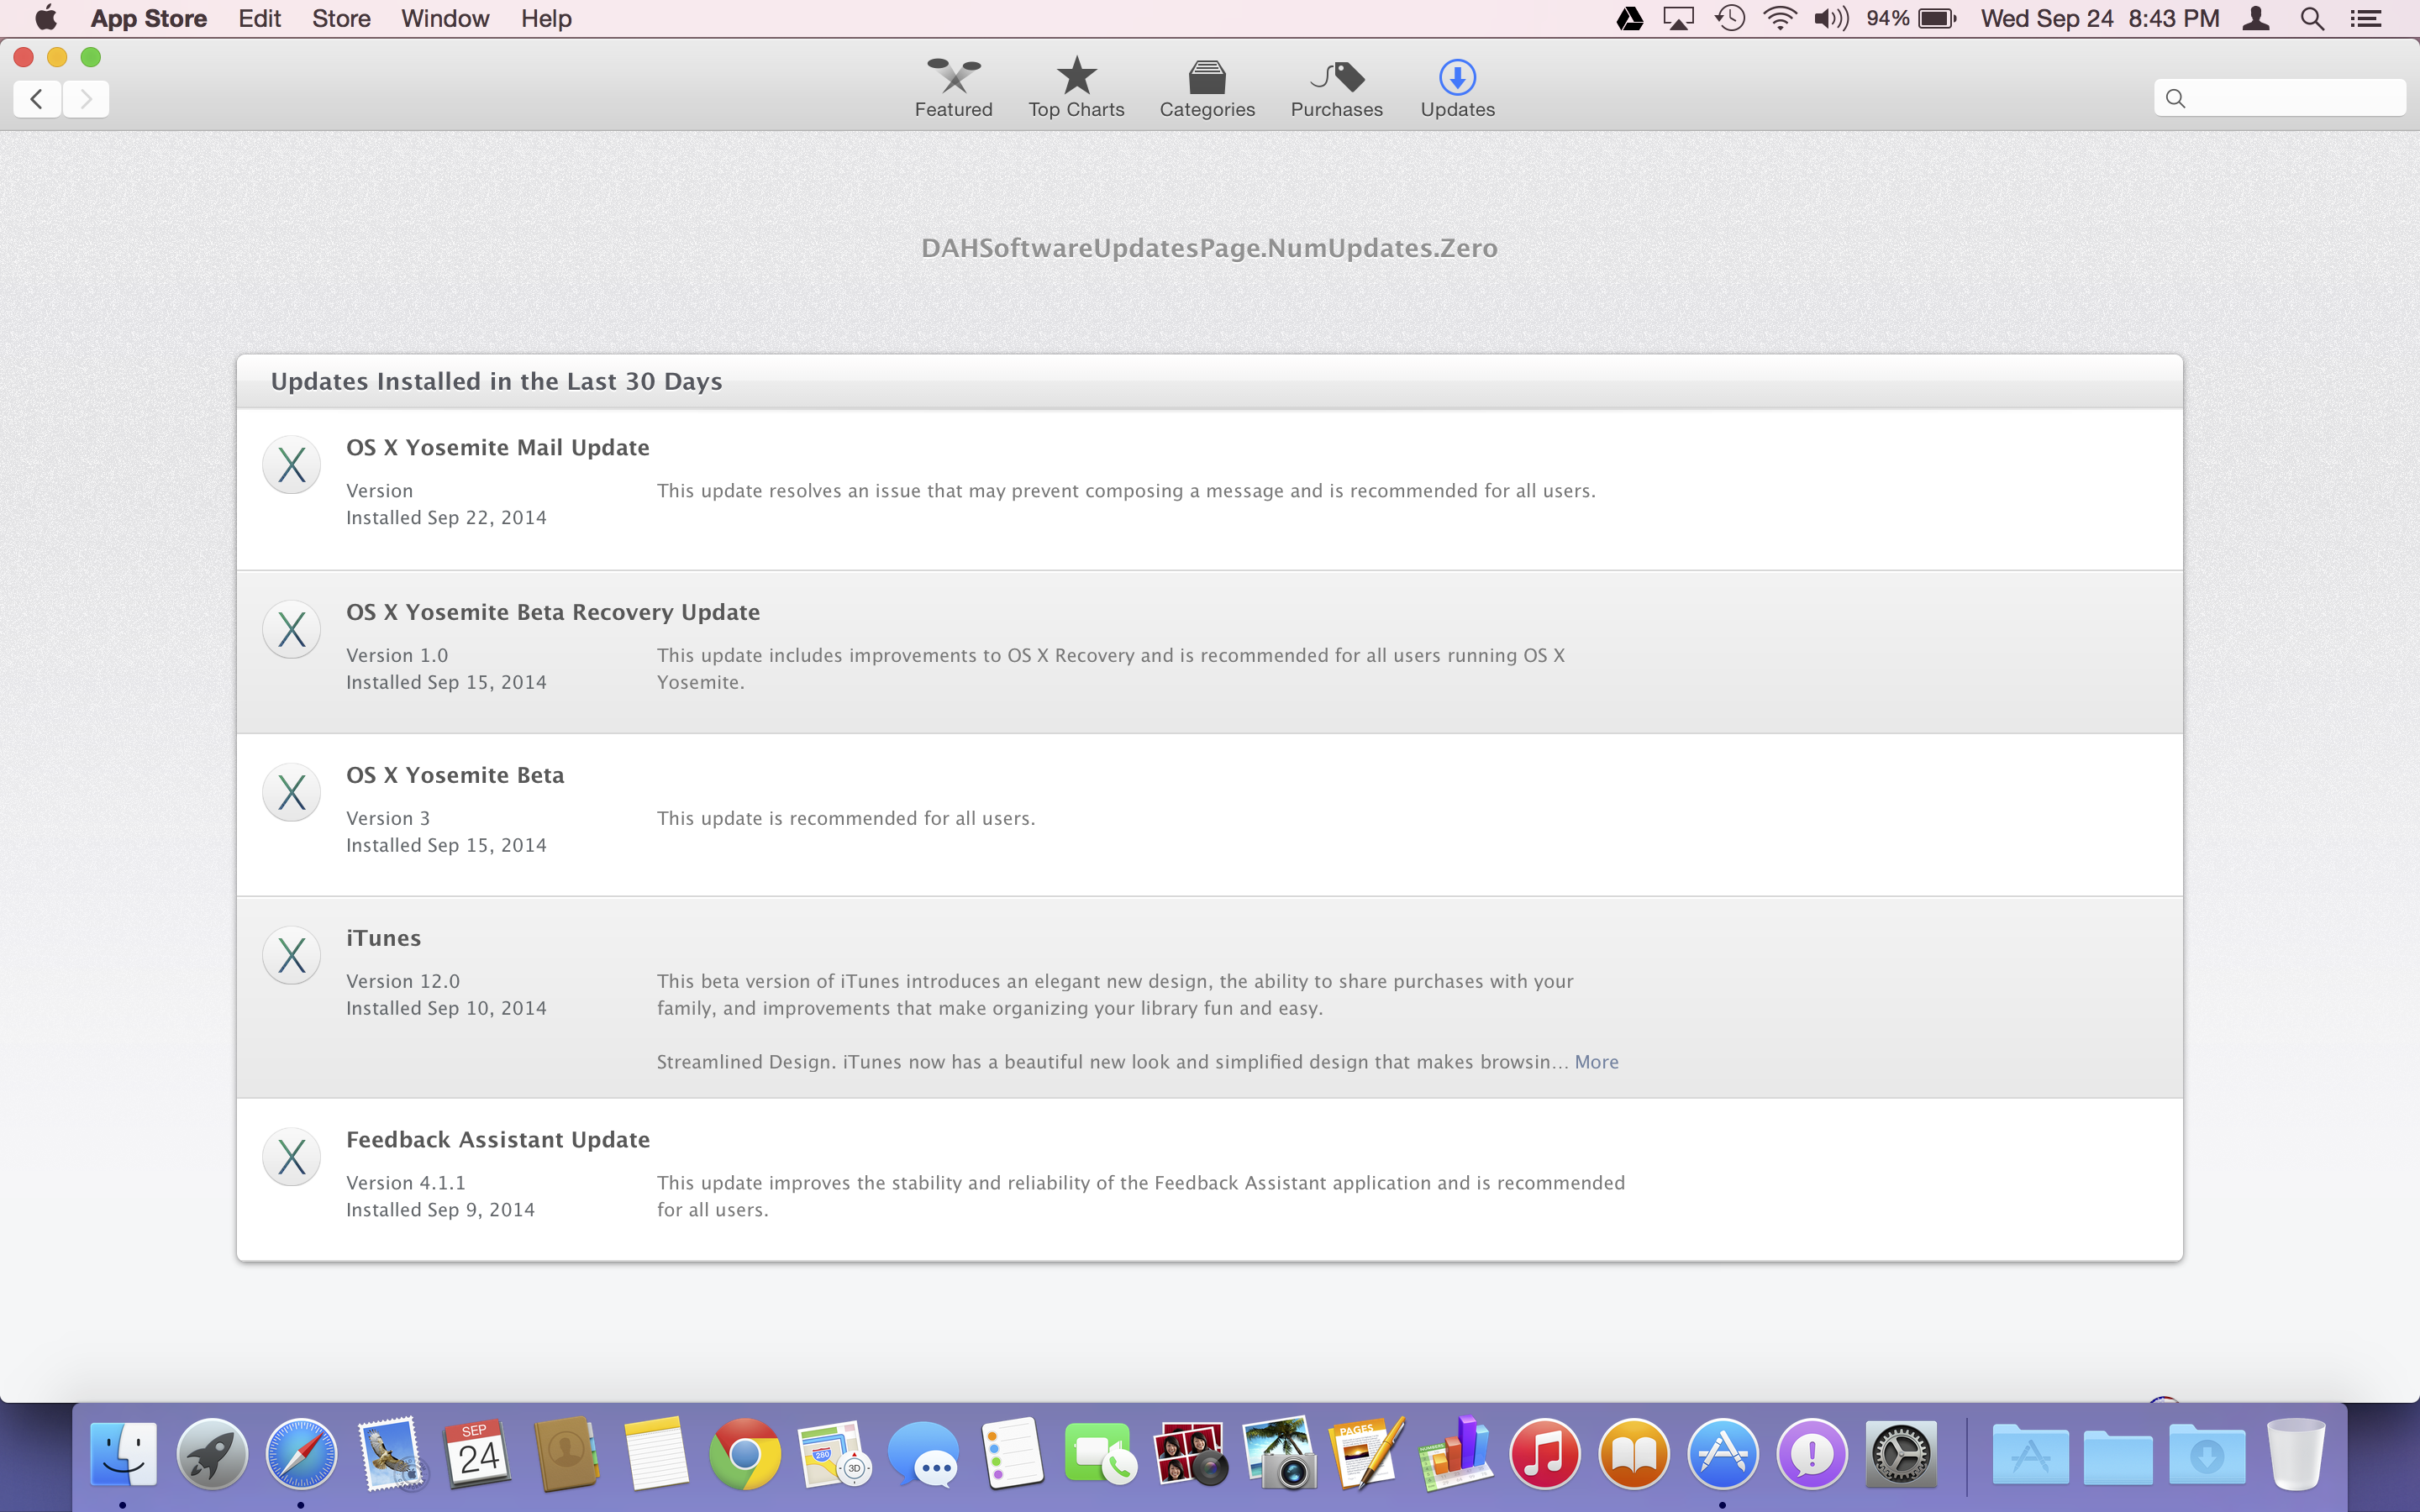Open Pages from the Dock
The image size is (2420, 1512).
[1367, 1454]
